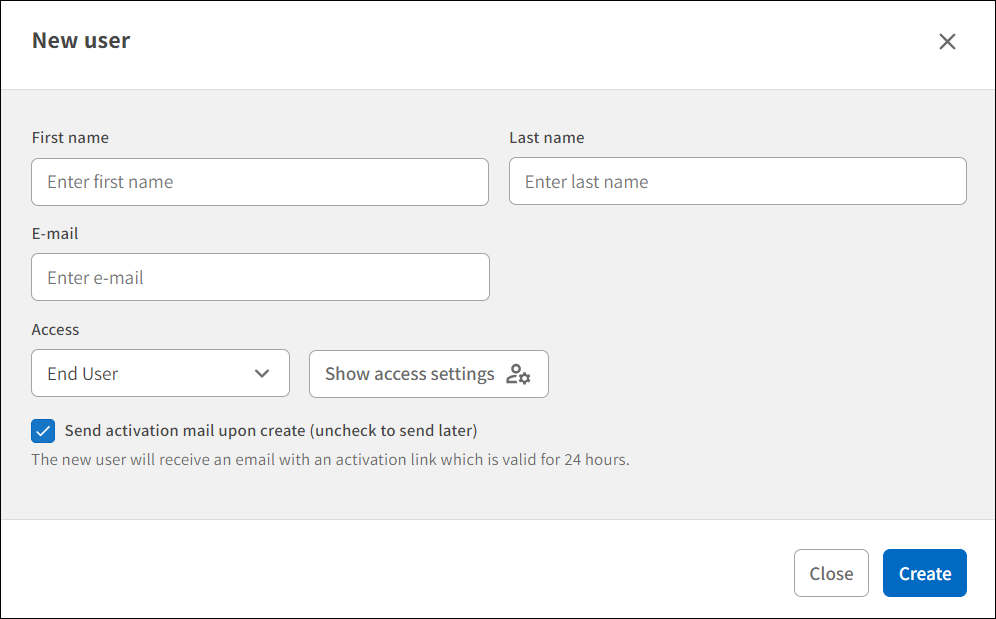Click the white checkmark inside the blue checkbox

point(43,431)
